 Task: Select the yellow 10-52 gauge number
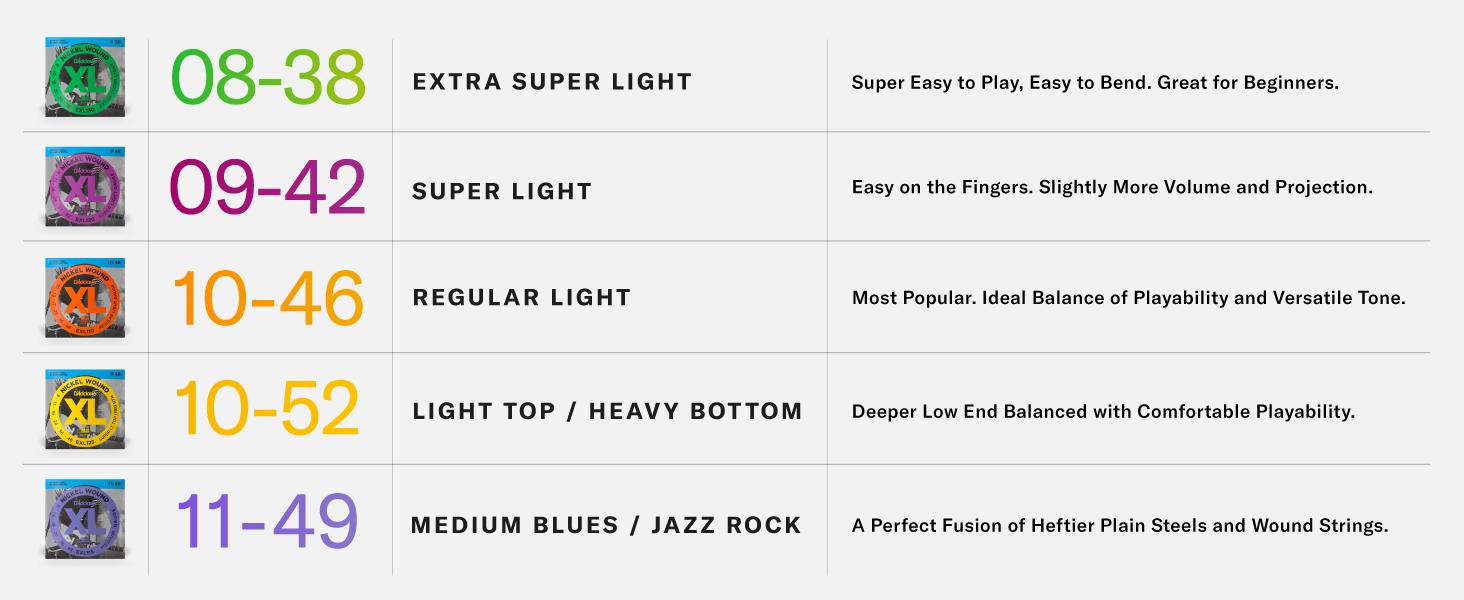(x=266, y=410)
